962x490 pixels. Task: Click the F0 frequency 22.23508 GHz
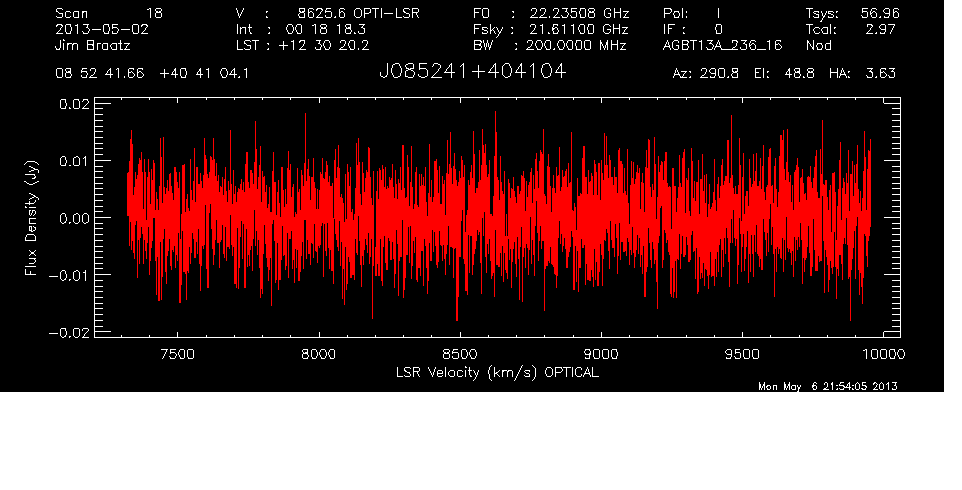580,13
